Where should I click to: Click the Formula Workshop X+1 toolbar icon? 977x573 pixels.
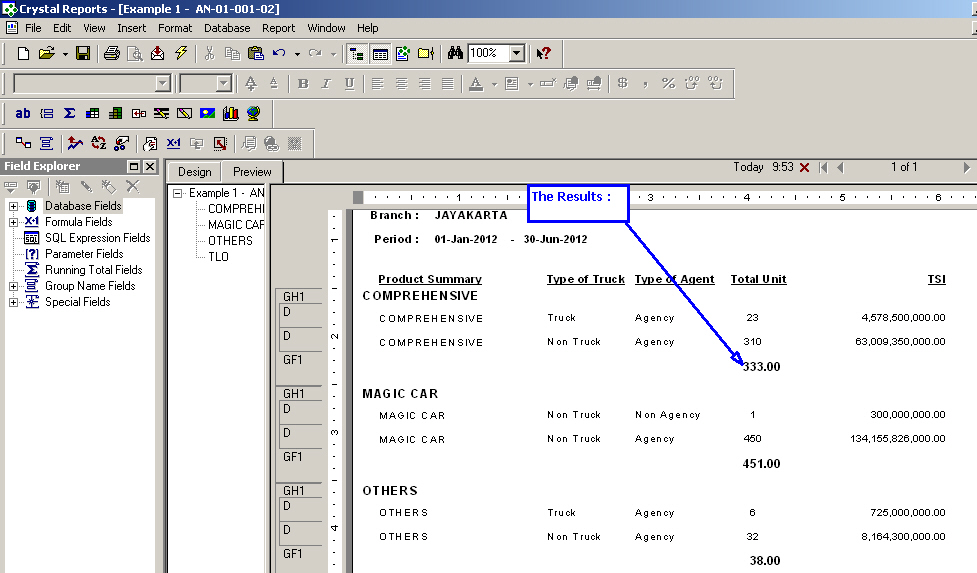pos(173,143)
